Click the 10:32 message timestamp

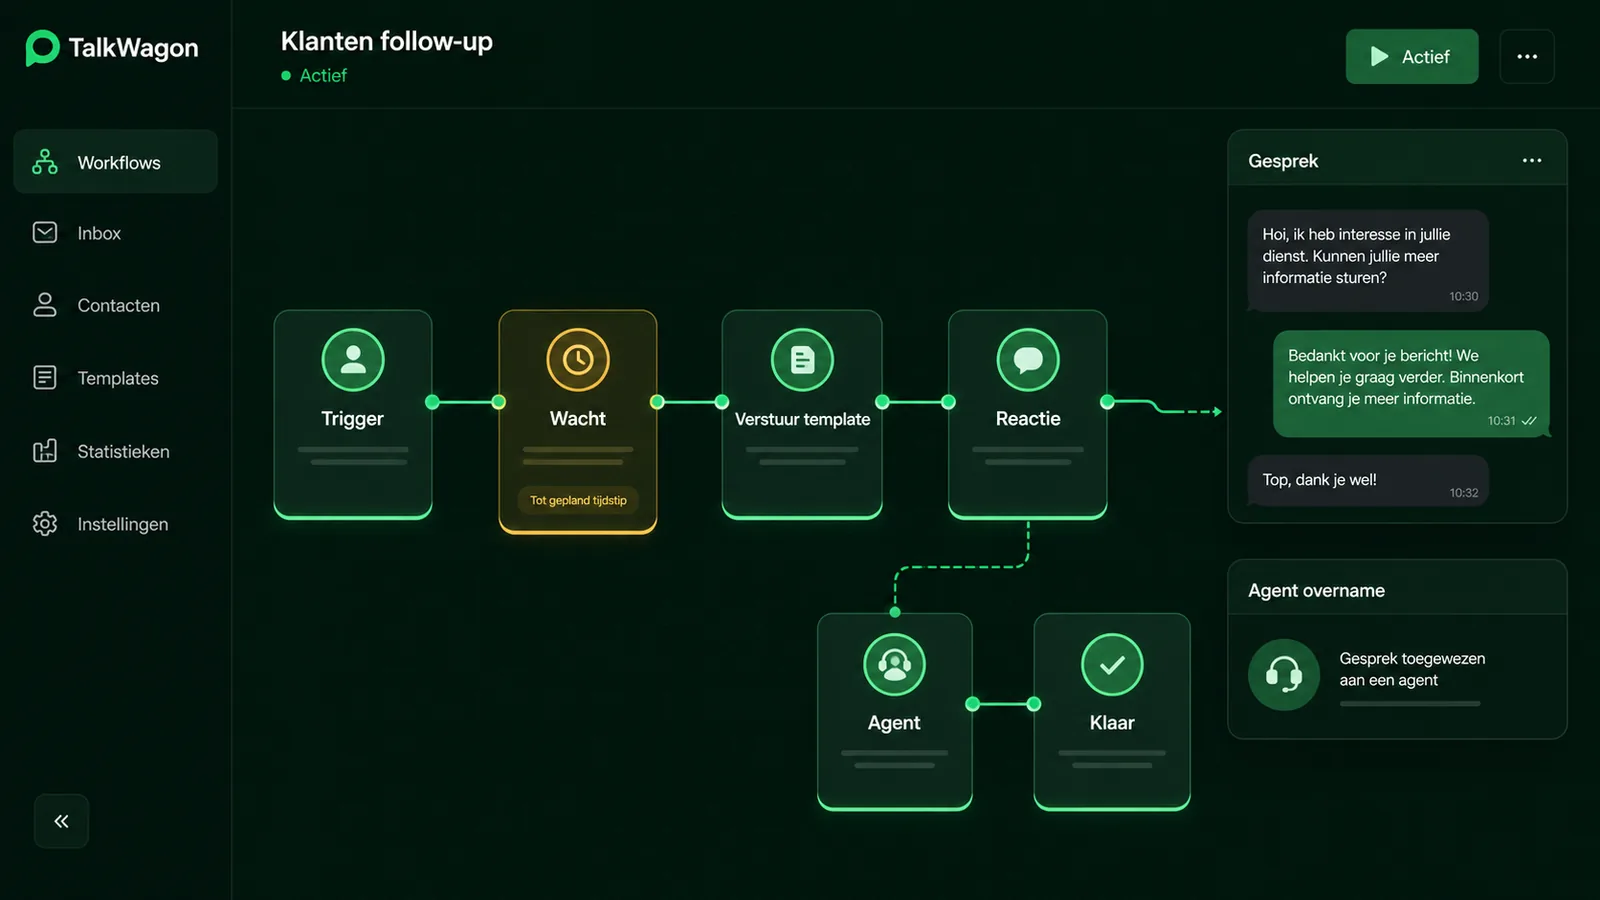[x=1463, y=492]
